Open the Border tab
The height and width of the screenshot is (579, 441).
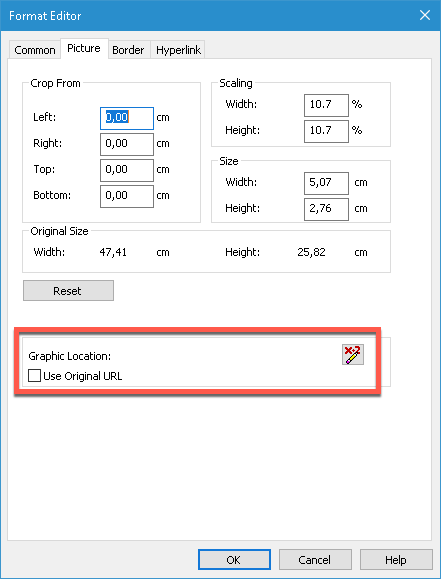tap(128, 50)
